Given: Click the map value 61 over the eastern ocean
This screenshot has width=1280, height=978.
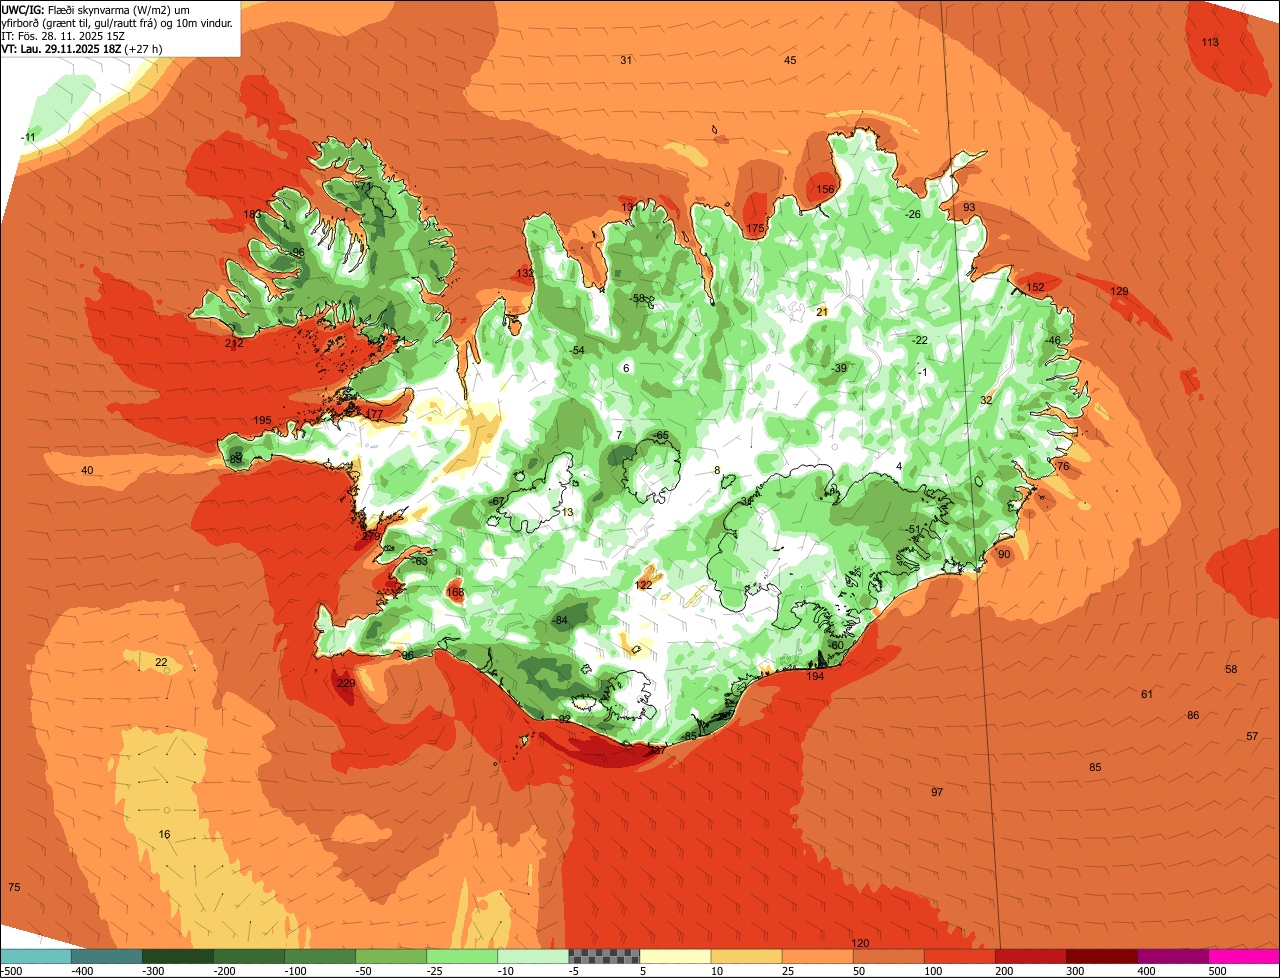Looking at the screenshot, I should tap(1147, 694).
